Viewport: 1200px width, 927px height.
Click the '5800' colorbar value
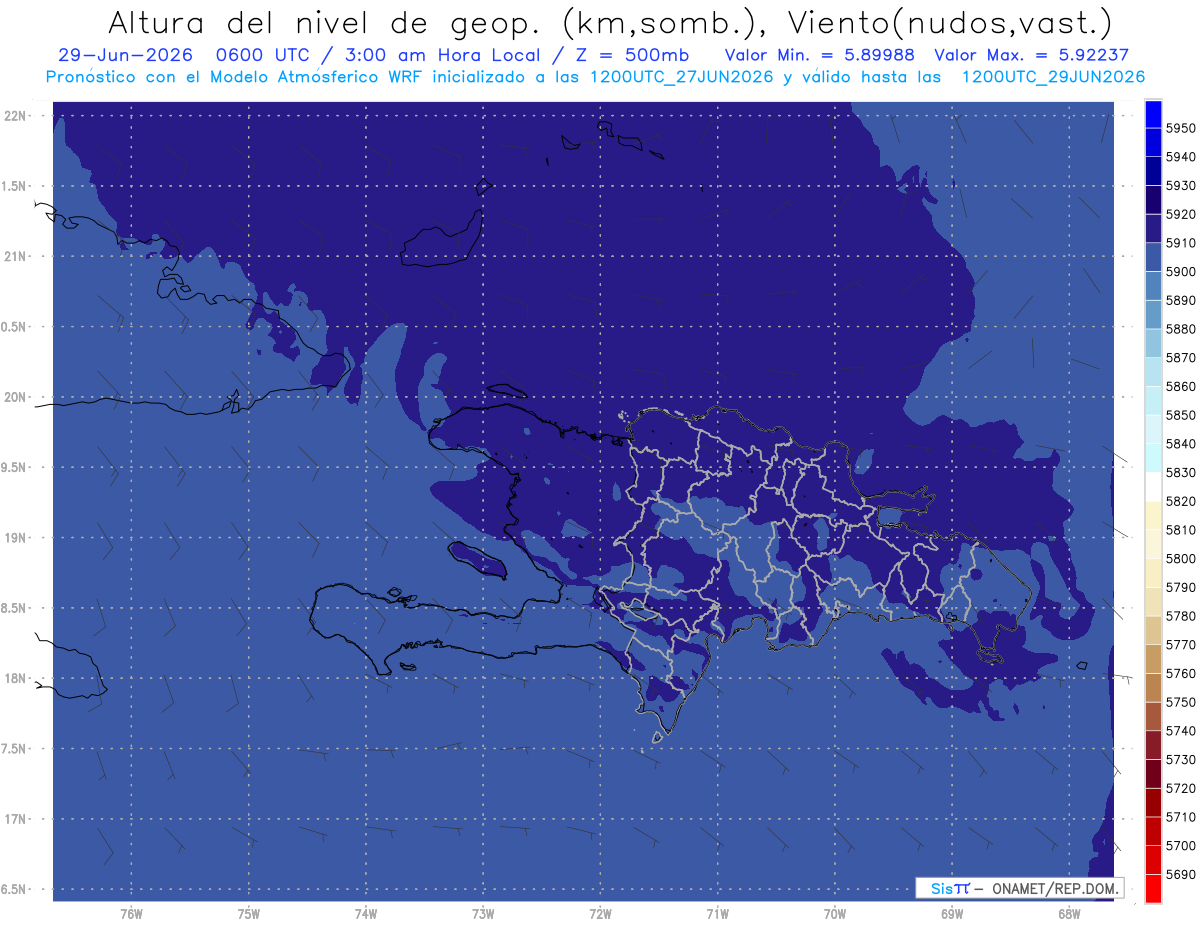point(1181,558)
